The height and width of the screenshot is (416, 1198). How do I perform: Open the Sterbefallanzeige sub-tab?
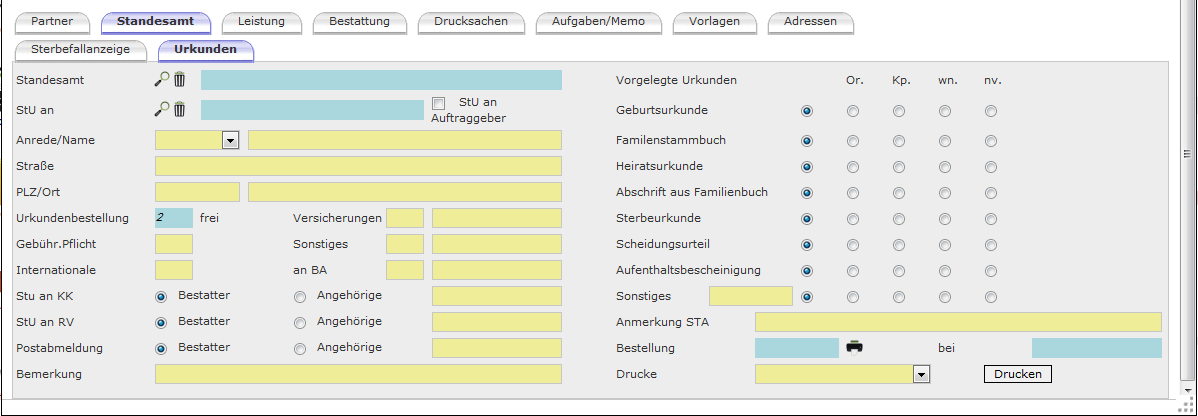point(81,49)
